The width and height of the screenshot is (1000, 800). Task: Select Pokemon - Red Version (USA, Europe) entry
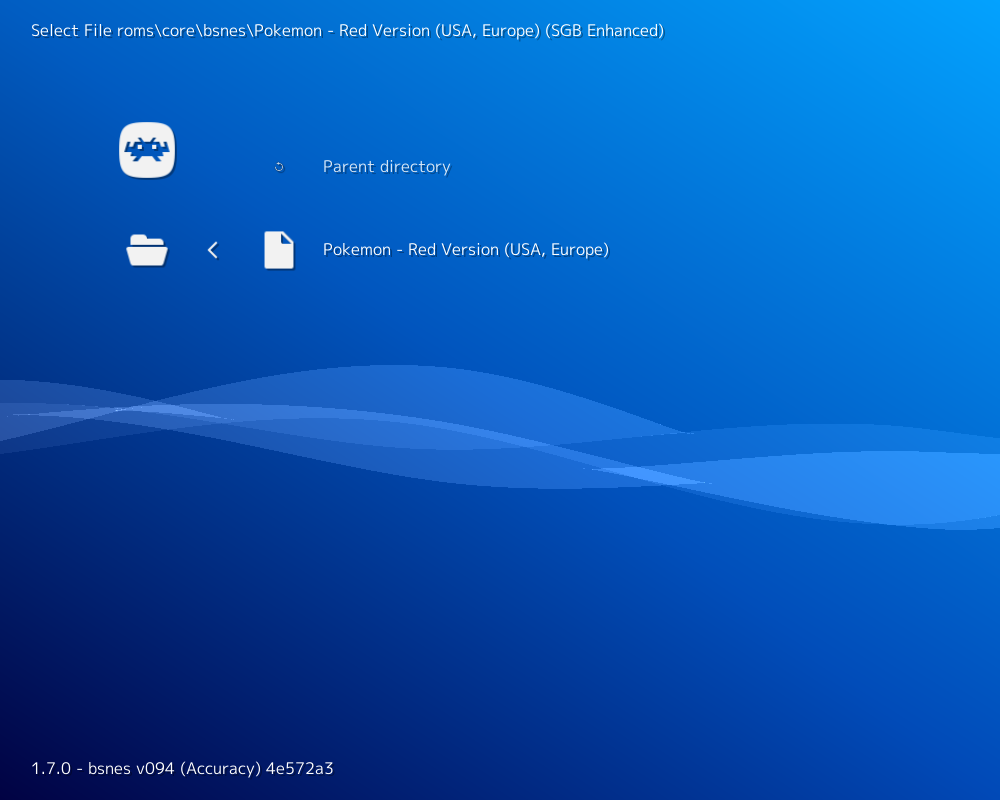tap(466, 249)
